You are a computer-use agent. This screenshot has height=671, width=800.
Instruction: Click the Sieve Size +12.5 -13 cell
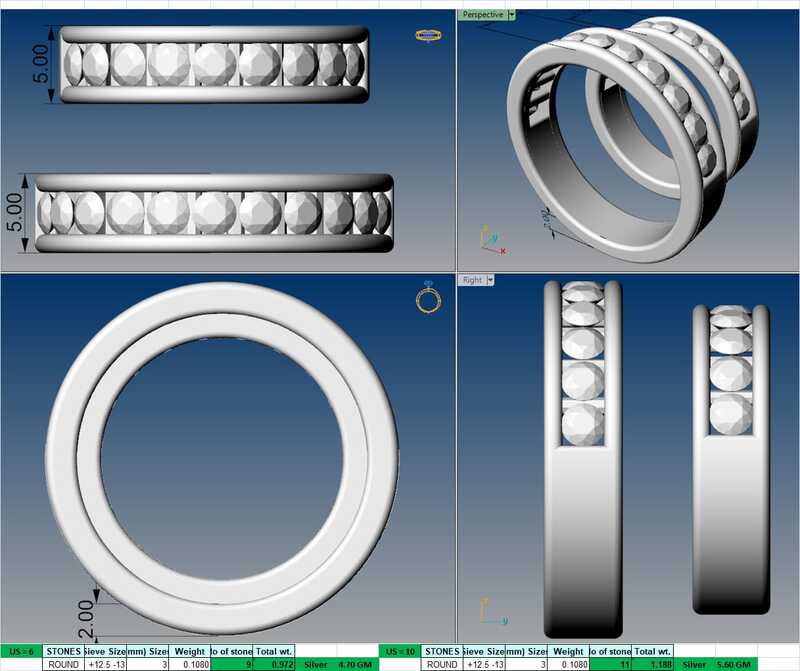pyautogui.click(x=104, y=662)
